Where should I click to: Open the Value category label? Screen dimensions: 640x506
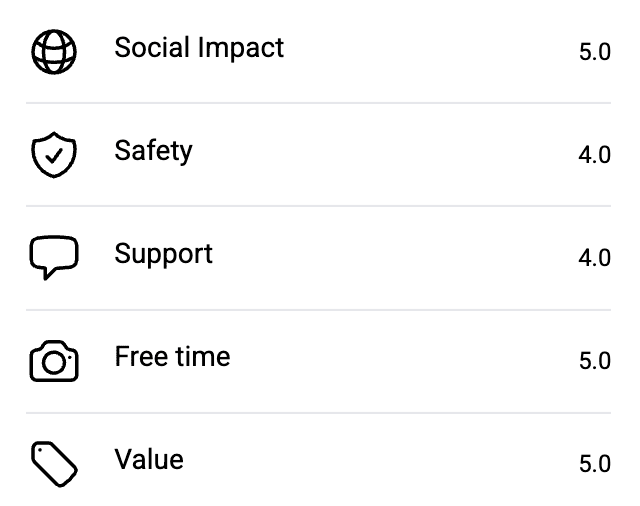point(149,460)
